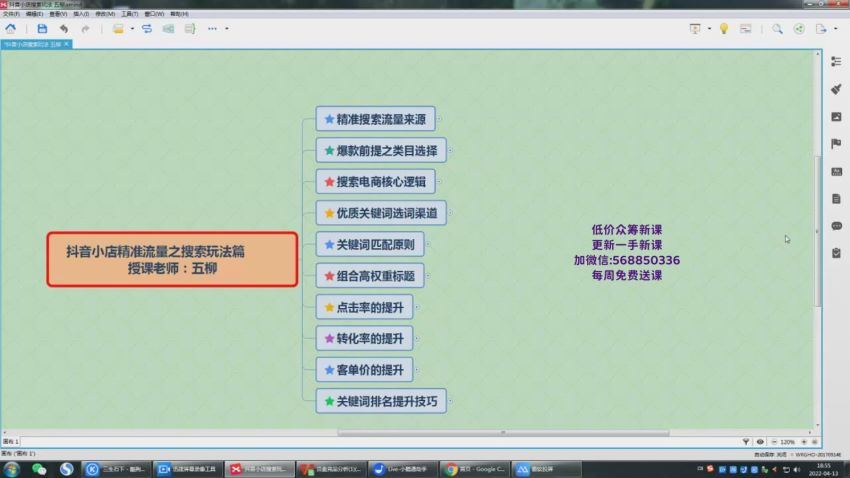Close the 抖音小店搜索玩法 document tab

67,44
